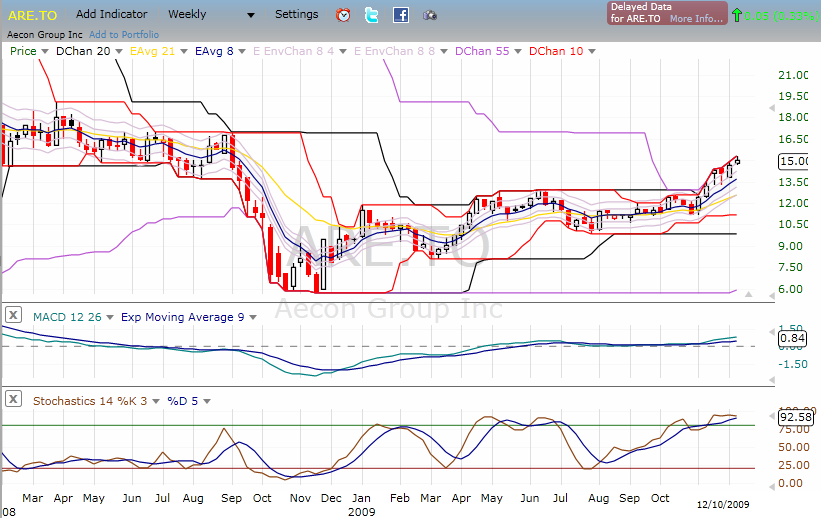
Task: Click the 92.58 stochastics value label
Action: [796, 417]
